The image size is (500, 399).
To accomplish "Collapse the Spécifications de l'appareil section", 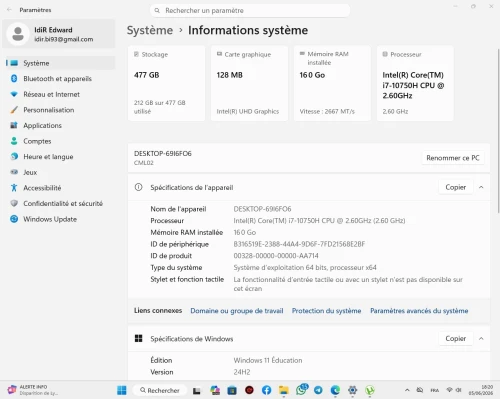I will [x=481, y=187].
